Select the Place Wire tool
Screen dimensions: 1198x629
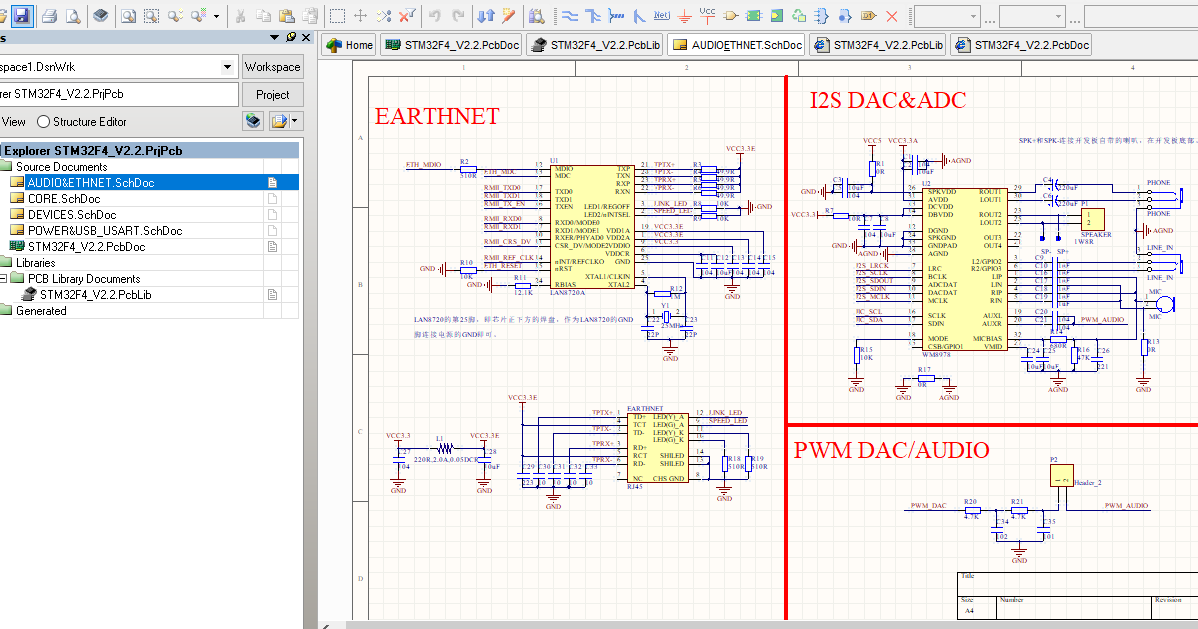point(570,15)
